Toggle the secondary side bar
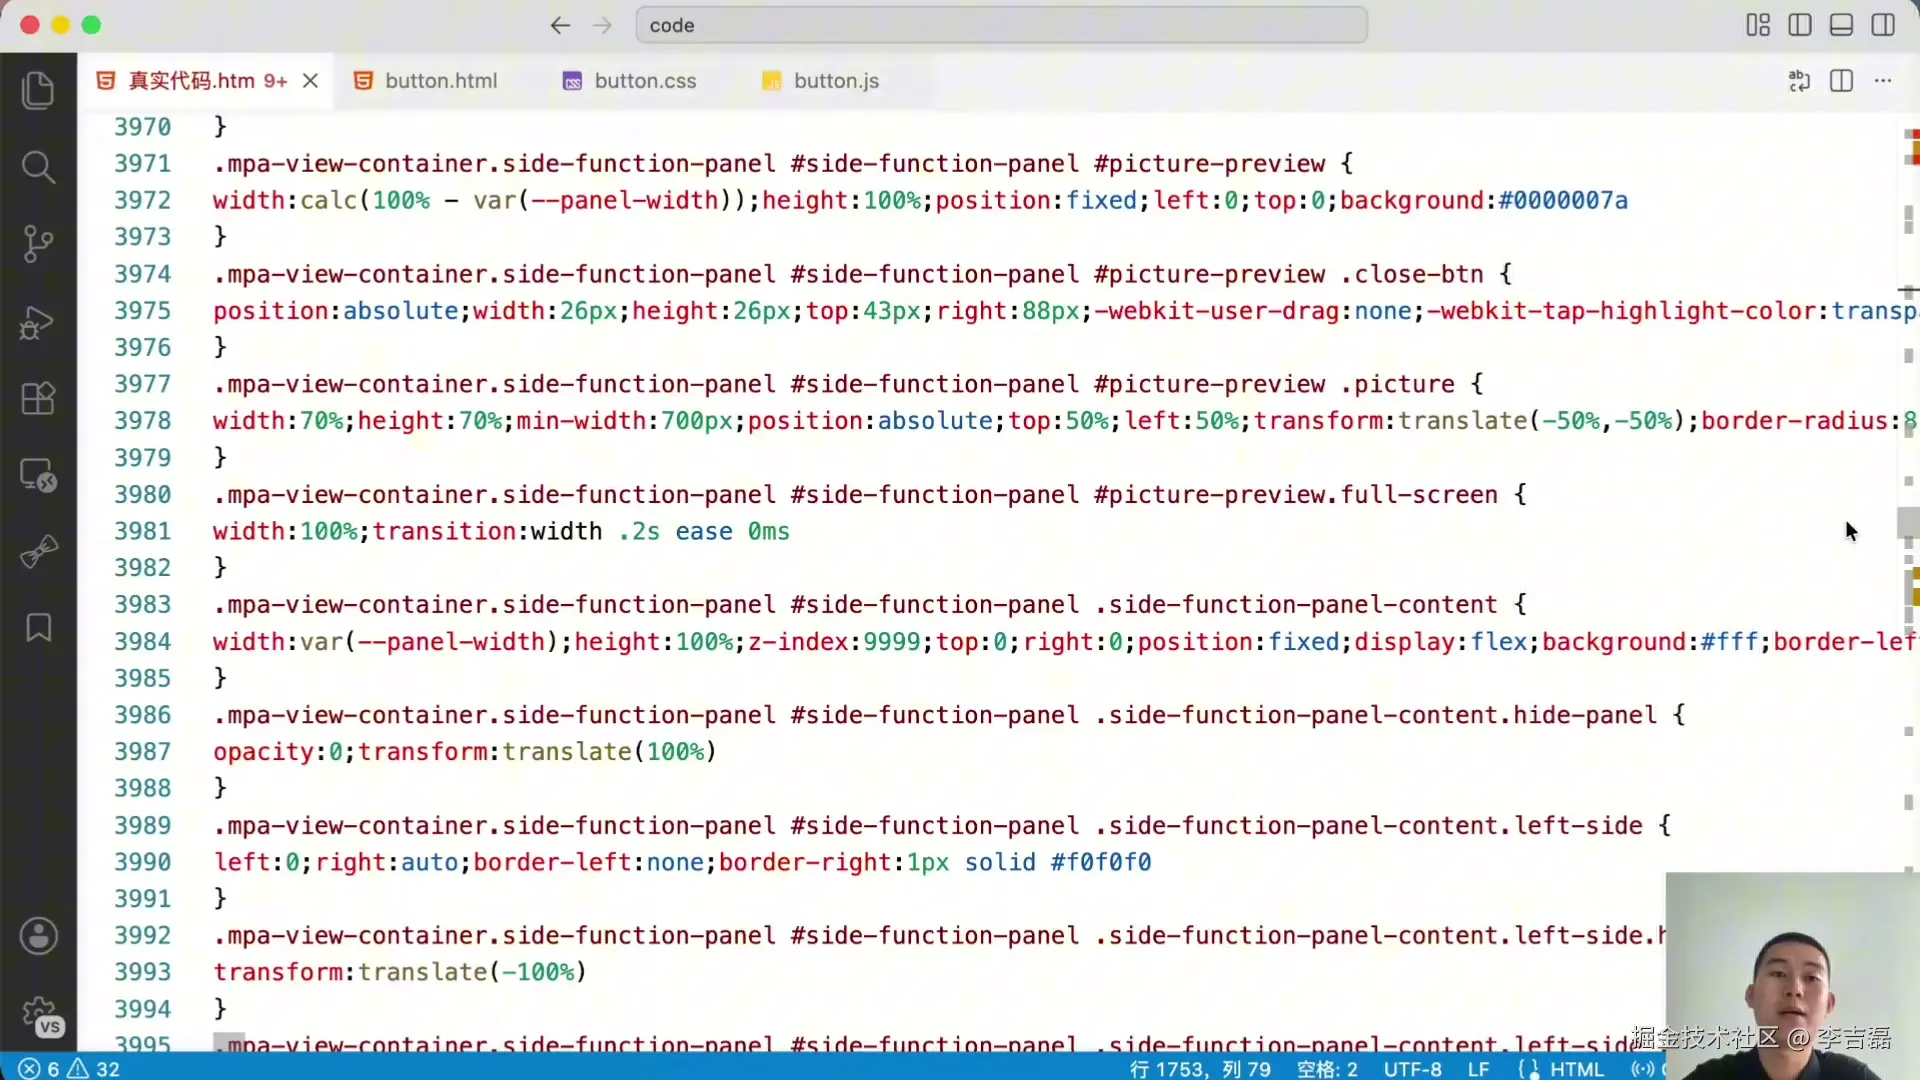The width and height of the screenshot is (1920, 1080). [1883, 25]
